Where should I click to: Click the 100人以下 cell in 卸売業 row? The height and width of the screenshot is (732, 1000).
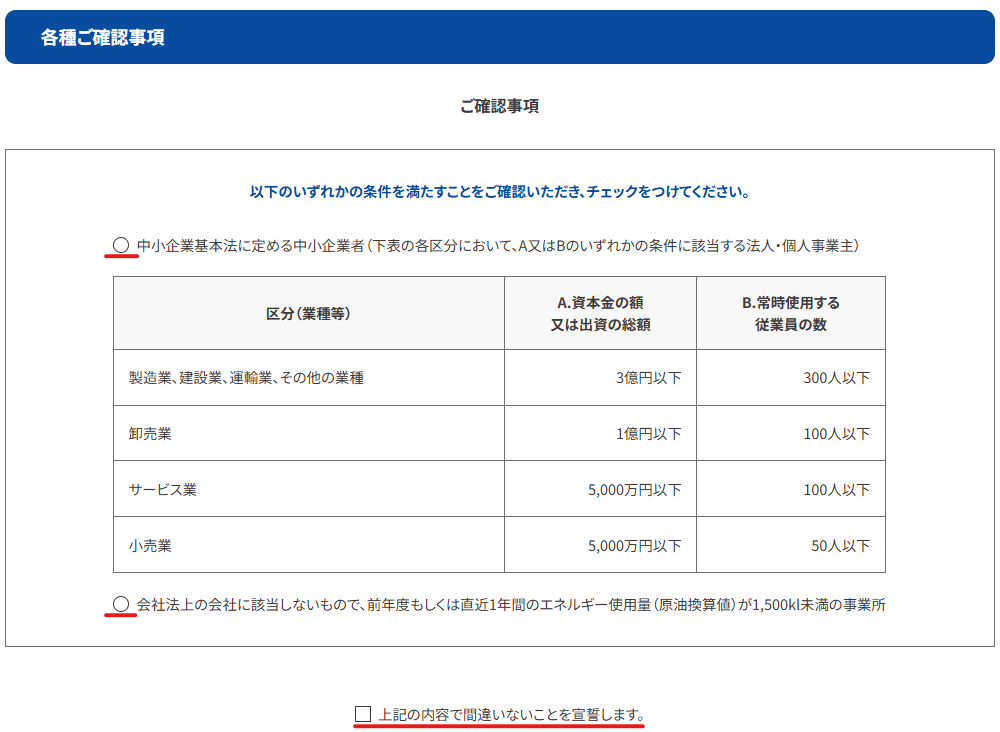tap(791, 434)
